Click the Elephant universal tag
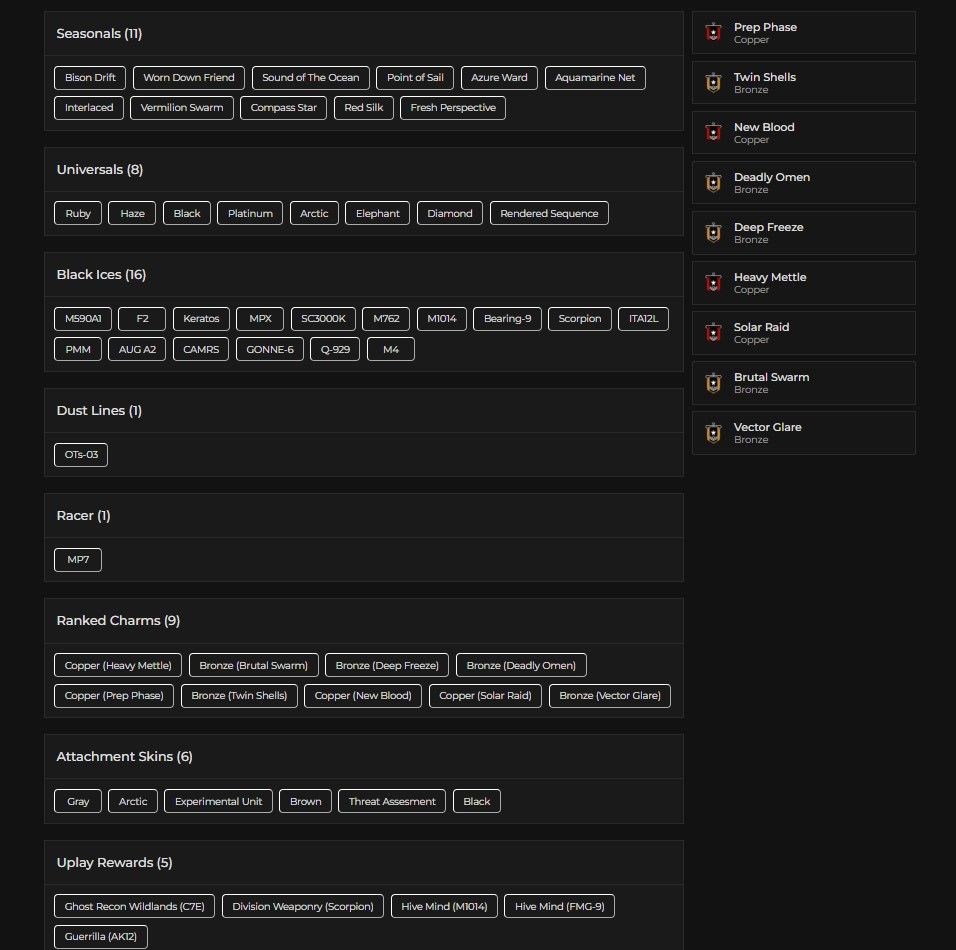The image size is (956, 950). [x=377, y=213]
